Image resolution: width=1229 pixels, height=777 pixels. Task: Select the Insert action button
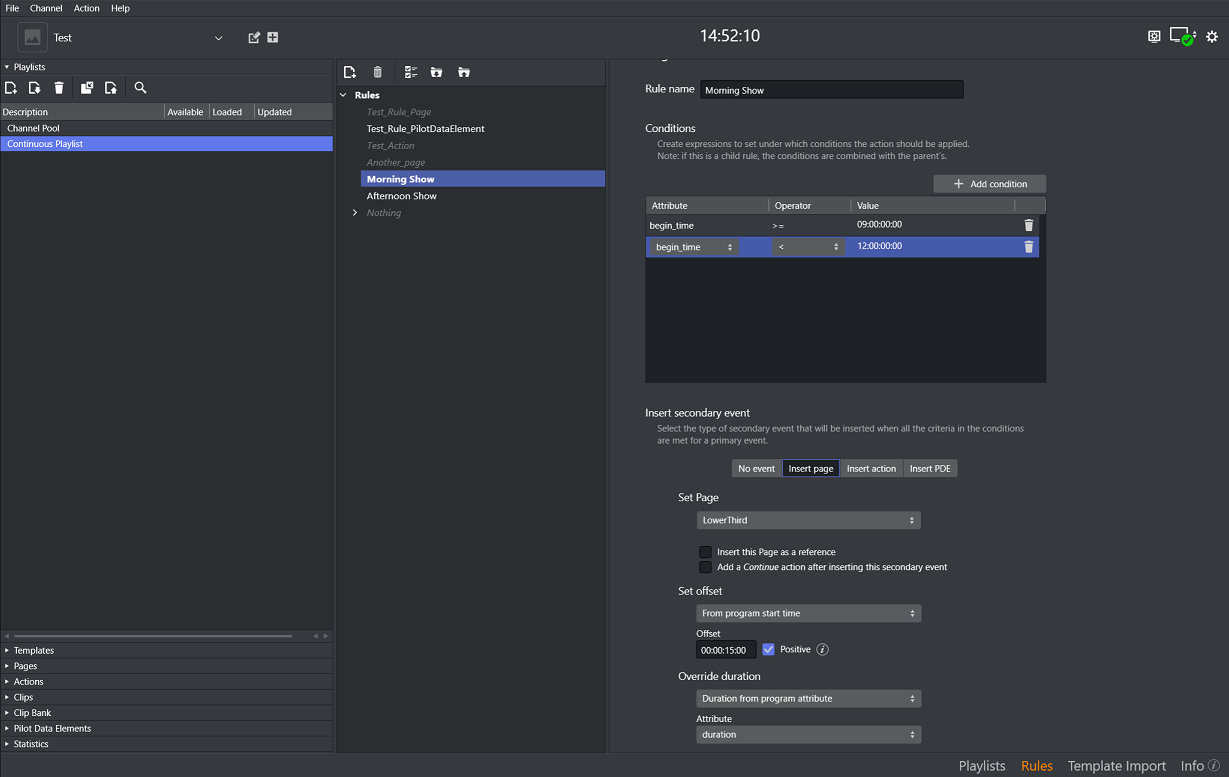[x=871, y=468]
